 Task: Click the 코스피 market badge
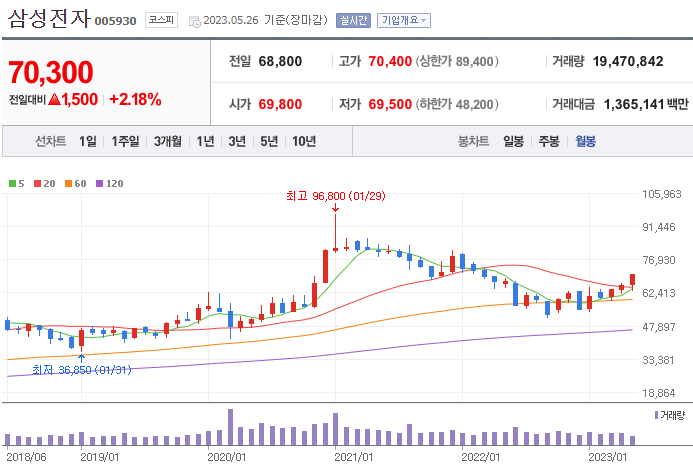pos(161,20)
